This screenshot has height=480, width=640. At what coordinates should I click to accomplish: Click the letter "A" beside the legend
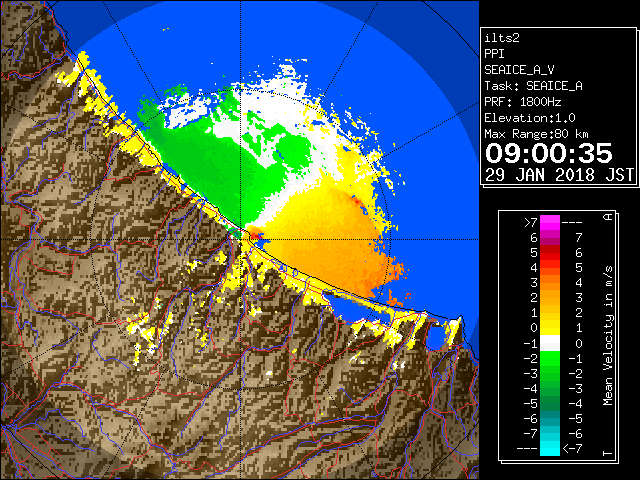(608, 217)
